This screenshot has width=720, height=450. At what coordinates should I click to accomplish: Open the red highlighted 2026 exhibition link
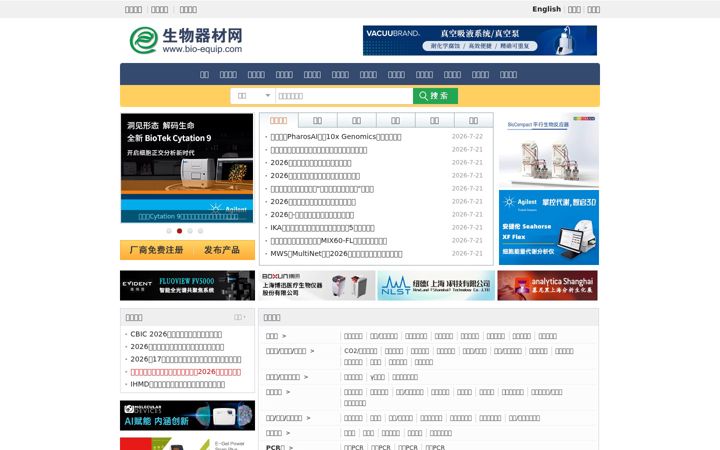tap(186, 372)
